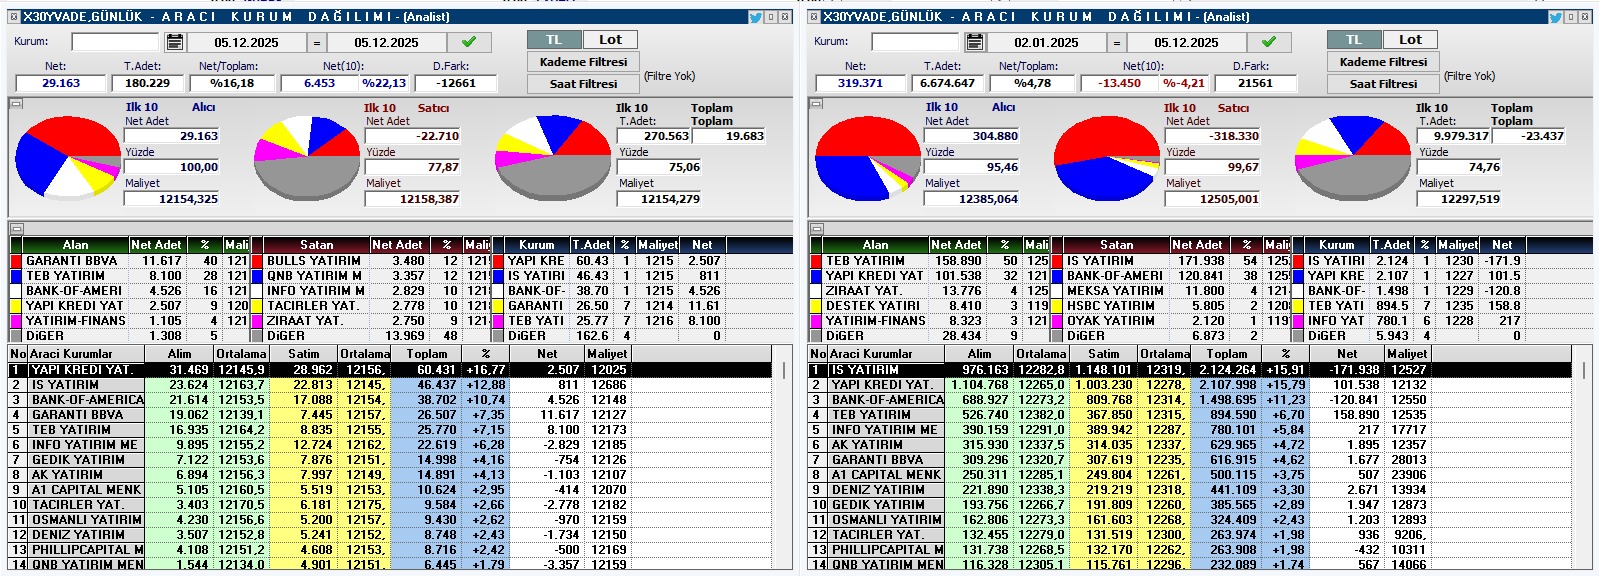Click the equals sign between left panel dates
The image size is (1599, 576).
[x=317, y=42]
